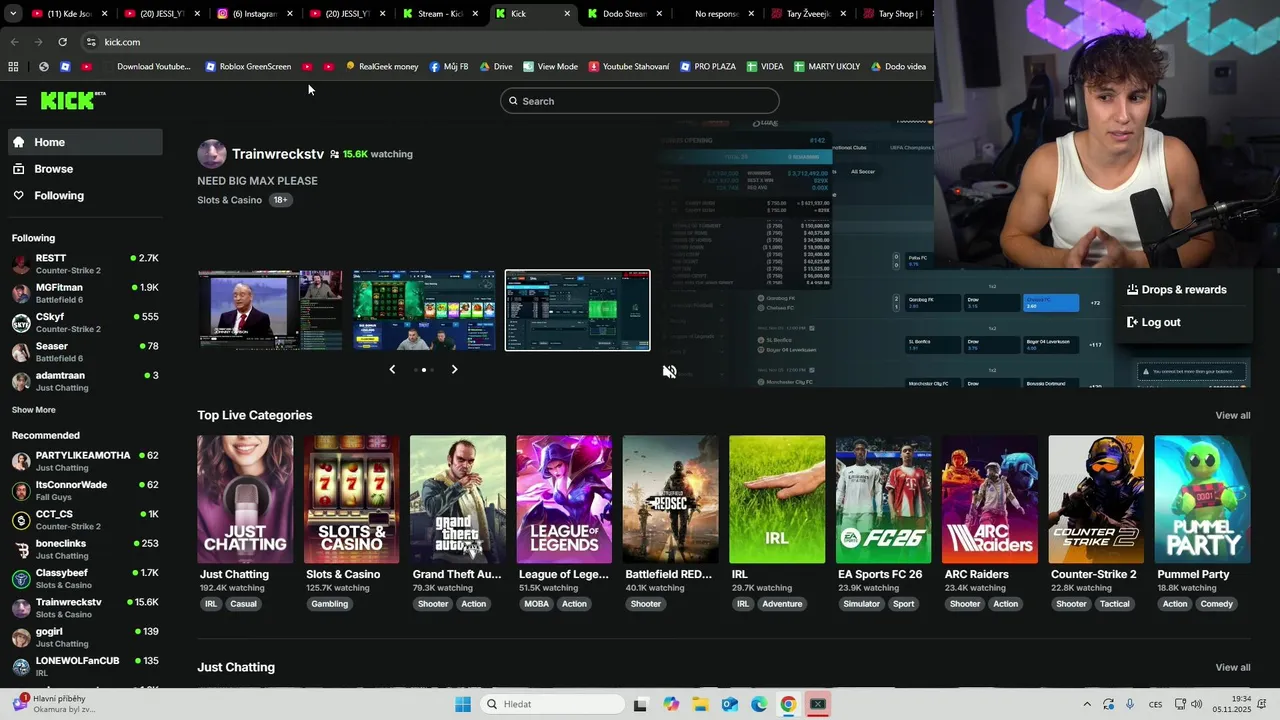Screen dimensions: 1280x720
Task: Open Pummel Party category card
Action: tap(1202, 499)
